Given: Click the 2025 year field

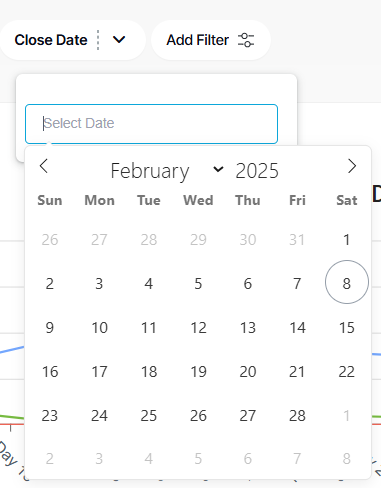Looking at the screenshot, I should [x=257, y=171].
